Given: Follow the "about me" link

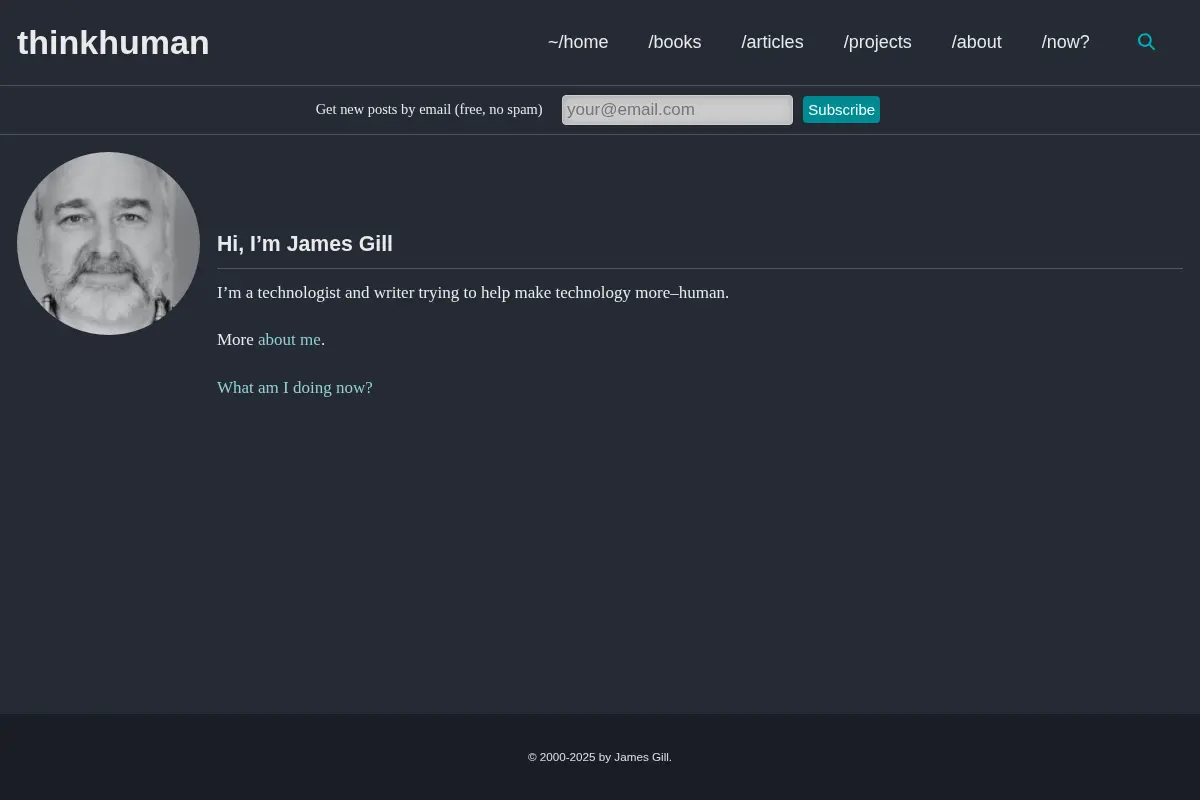Looking at the screenshot, I should coord(289,340).
